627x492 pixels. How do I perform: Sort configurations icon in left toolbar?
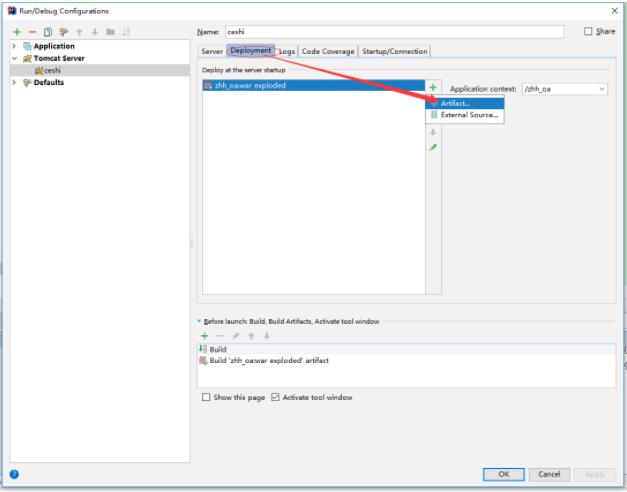126,32
